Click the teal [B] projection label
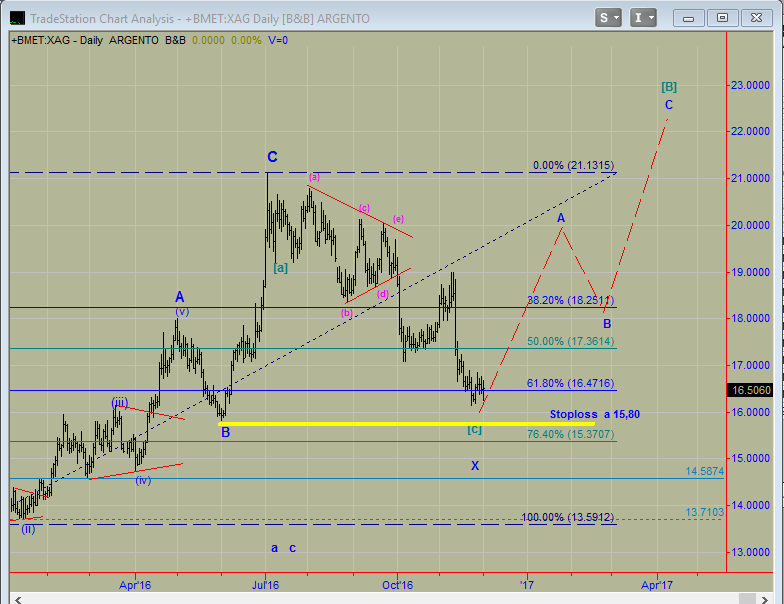 pos(669,86)
